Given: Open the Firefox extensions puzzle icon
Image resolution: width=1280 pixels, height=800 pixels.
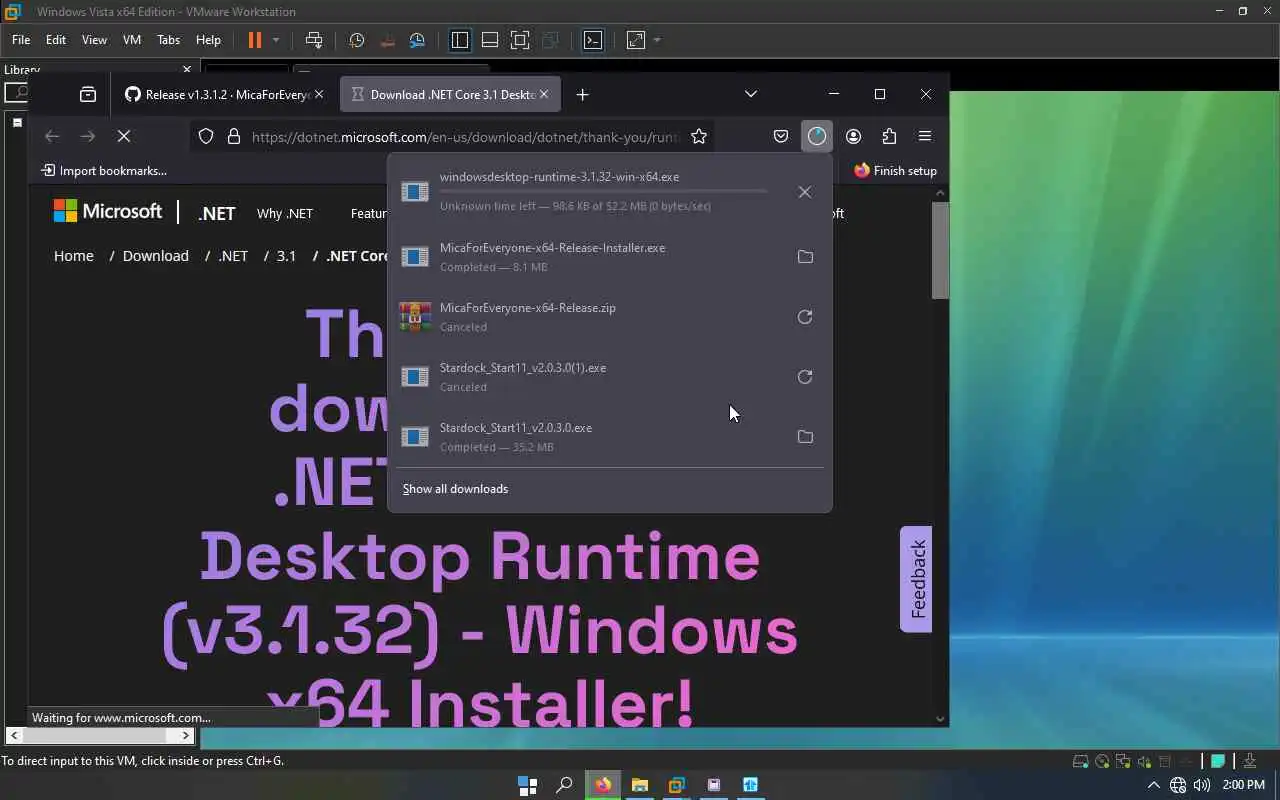Looking at the screenshot, I should click(x=889, y=136).
